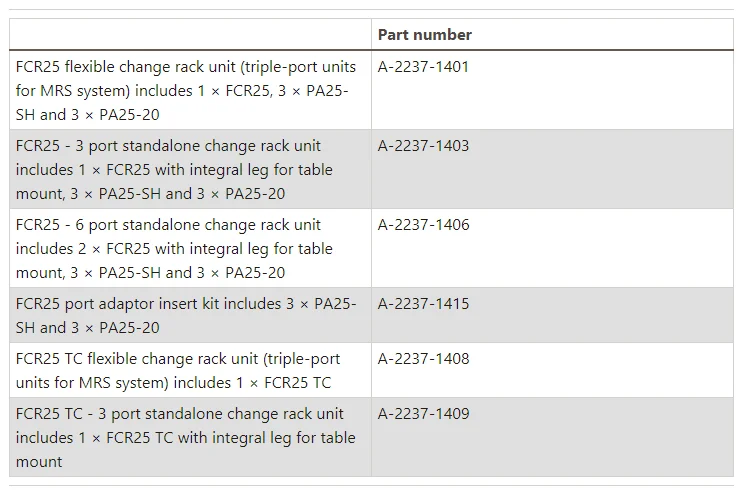
Task: Click 'SH and 3 × PA25-20' in the insert kit row
Action: (x=88, y=328)
